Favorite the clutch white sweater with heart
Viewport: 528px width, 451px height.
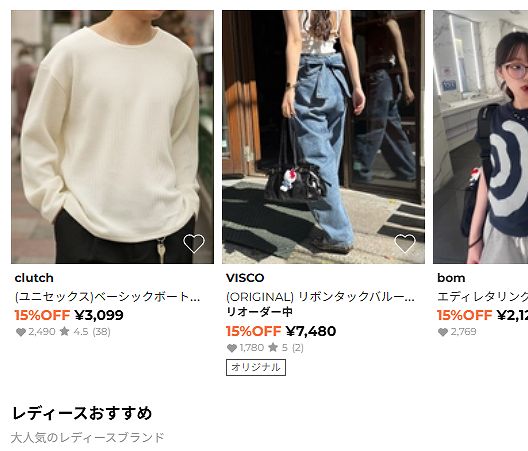(x=194, y=244)
